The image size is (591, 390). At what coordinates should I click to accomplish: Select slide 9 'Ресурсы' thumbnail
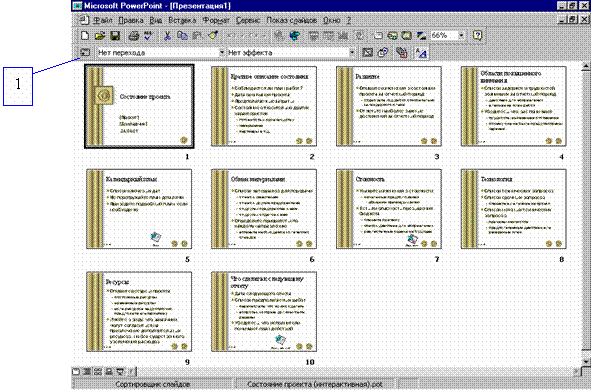coord(139,312)
